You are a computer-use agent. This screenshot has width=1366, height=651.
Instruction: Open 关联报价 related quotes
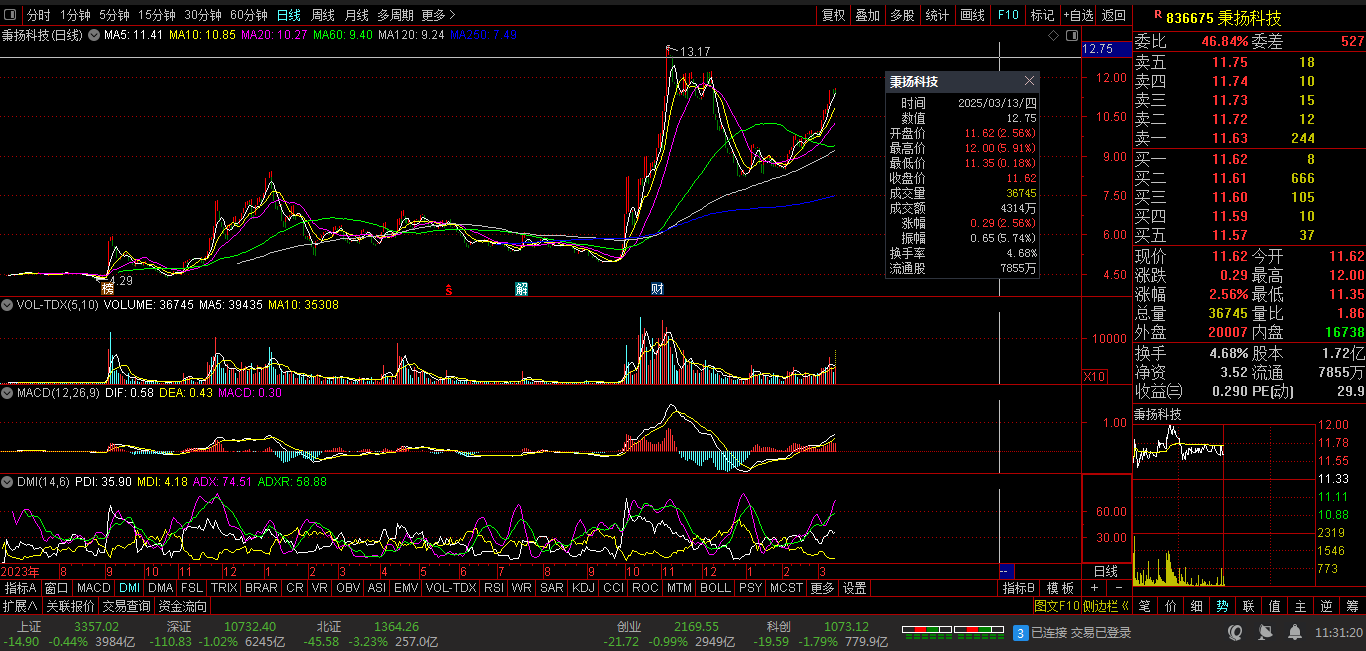(x=70, y=606)
